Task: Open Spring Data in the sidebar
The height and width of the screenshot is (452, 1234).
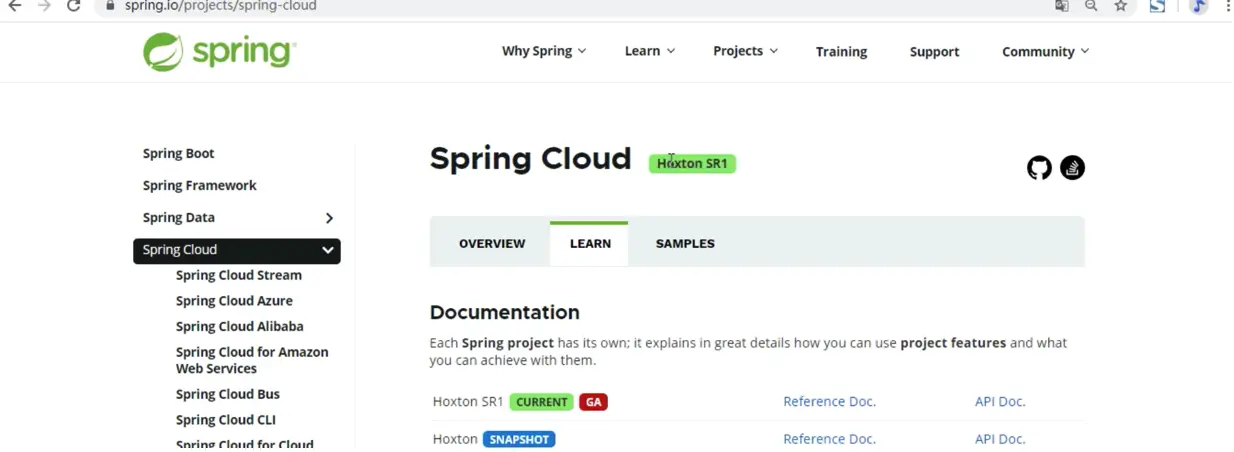Action: (x=178, y=217)
